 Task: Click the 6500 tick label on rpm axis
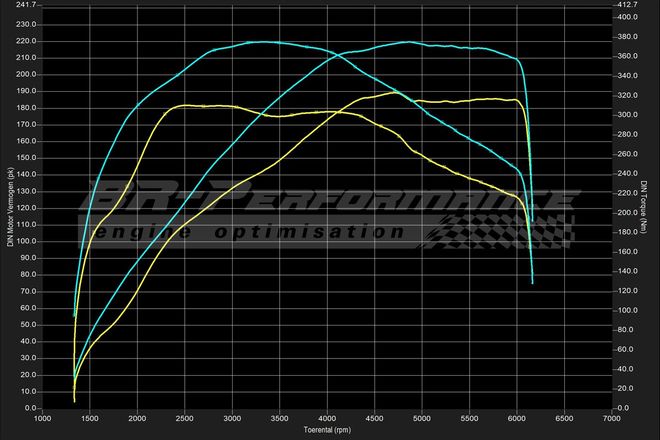click(564, 417)
